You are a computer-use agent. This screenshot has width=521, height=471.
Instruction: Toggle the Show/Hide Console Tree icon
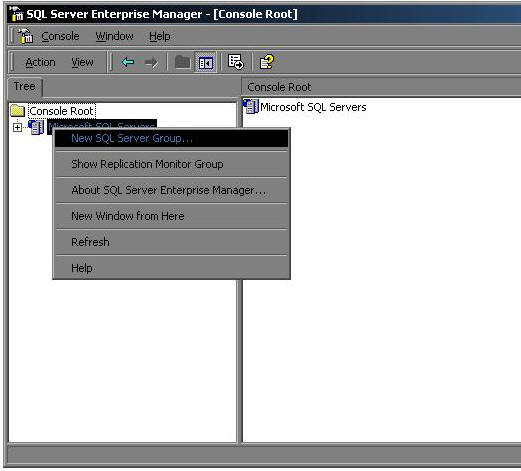click(x=205, y=63)
